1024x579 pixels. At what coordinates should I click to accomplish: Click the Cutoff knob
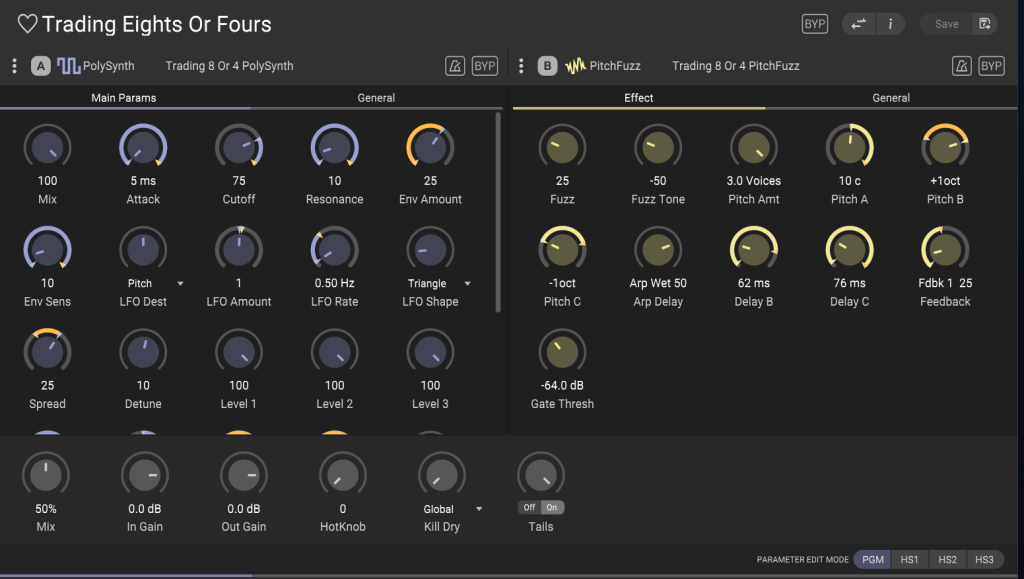(239, 147)
